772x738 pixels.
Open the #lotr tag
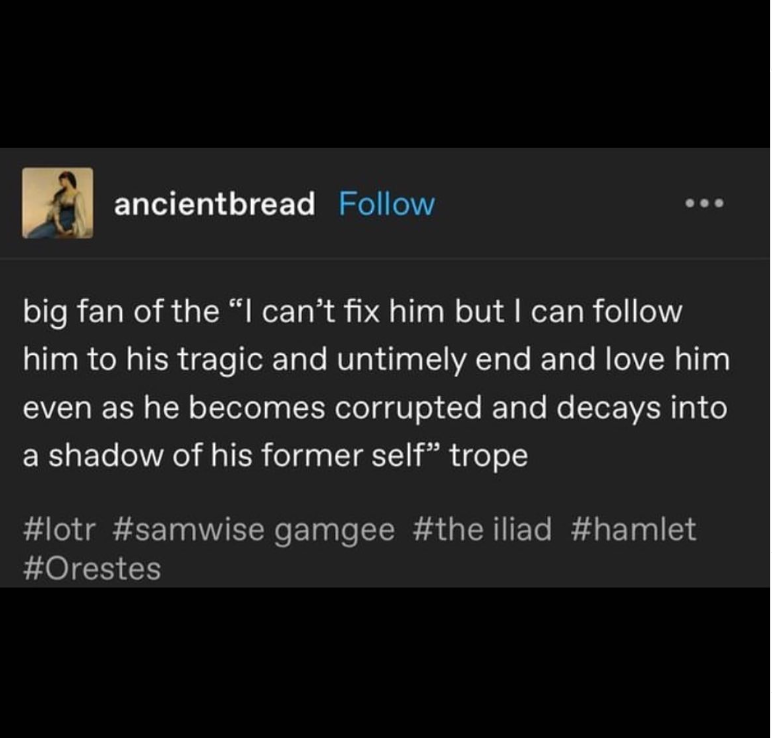pyautogui.click(x=62, y=529)
